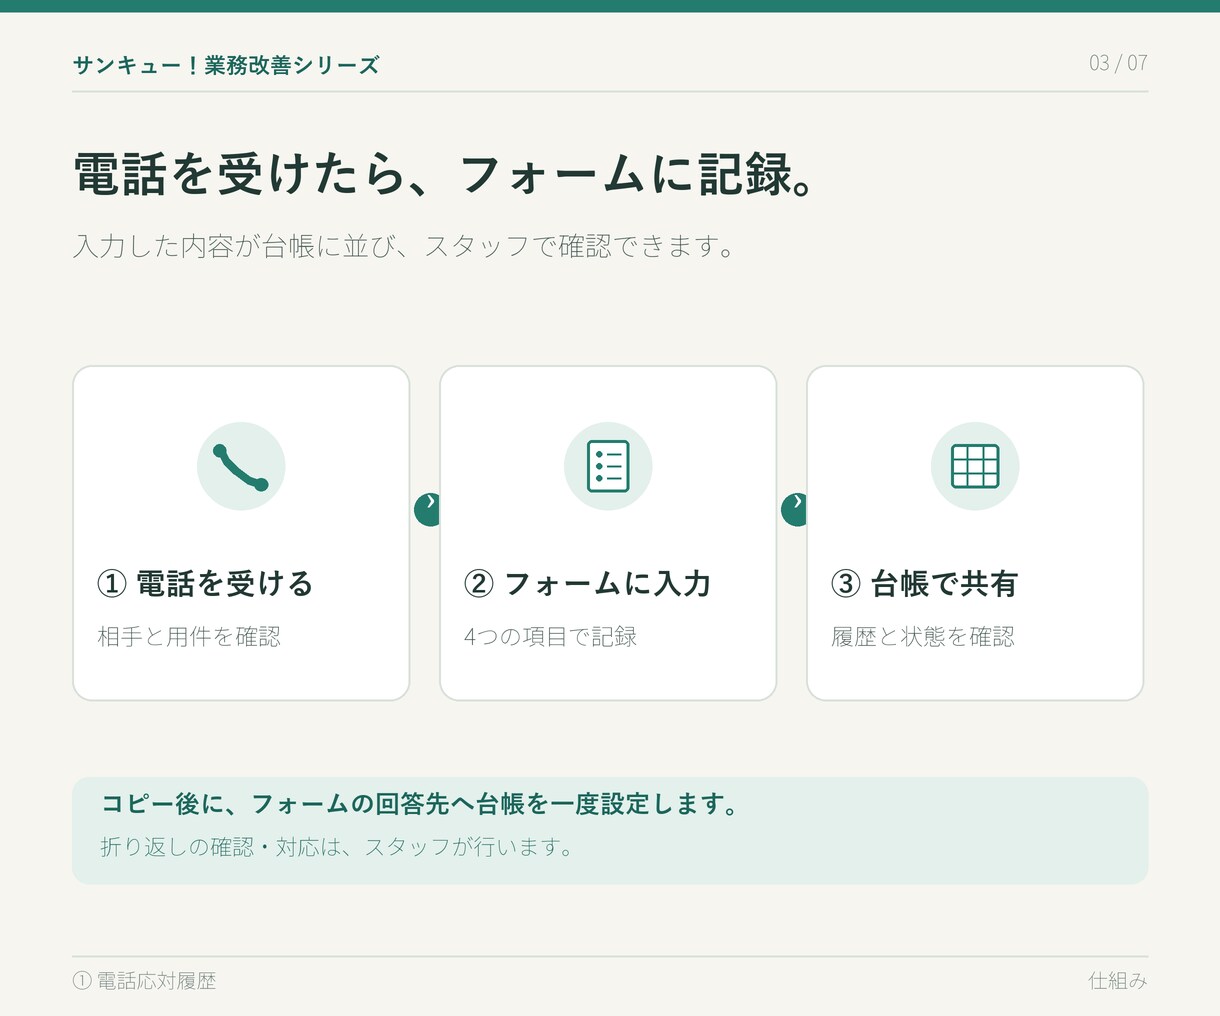Click the note '折り返しの確認・対応は、スタッフが行います。'

pyautogui.click(x=339, y=847)
